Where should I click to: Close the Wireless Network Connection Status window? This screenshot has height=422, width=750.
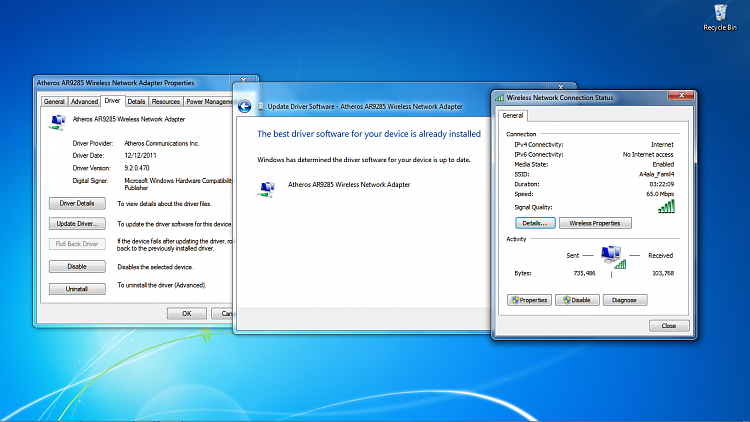pyautogui.click(x=682, y=96)
